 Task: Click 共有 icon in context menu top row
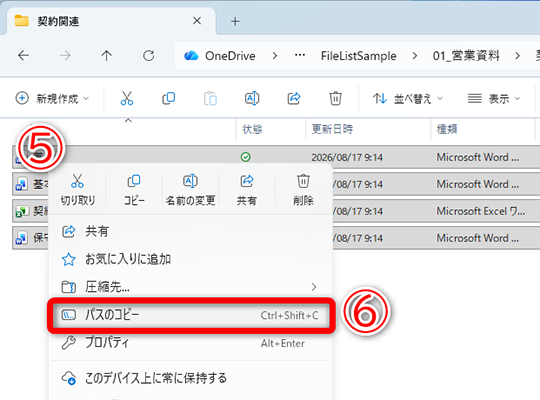click(x=247, y=189)
